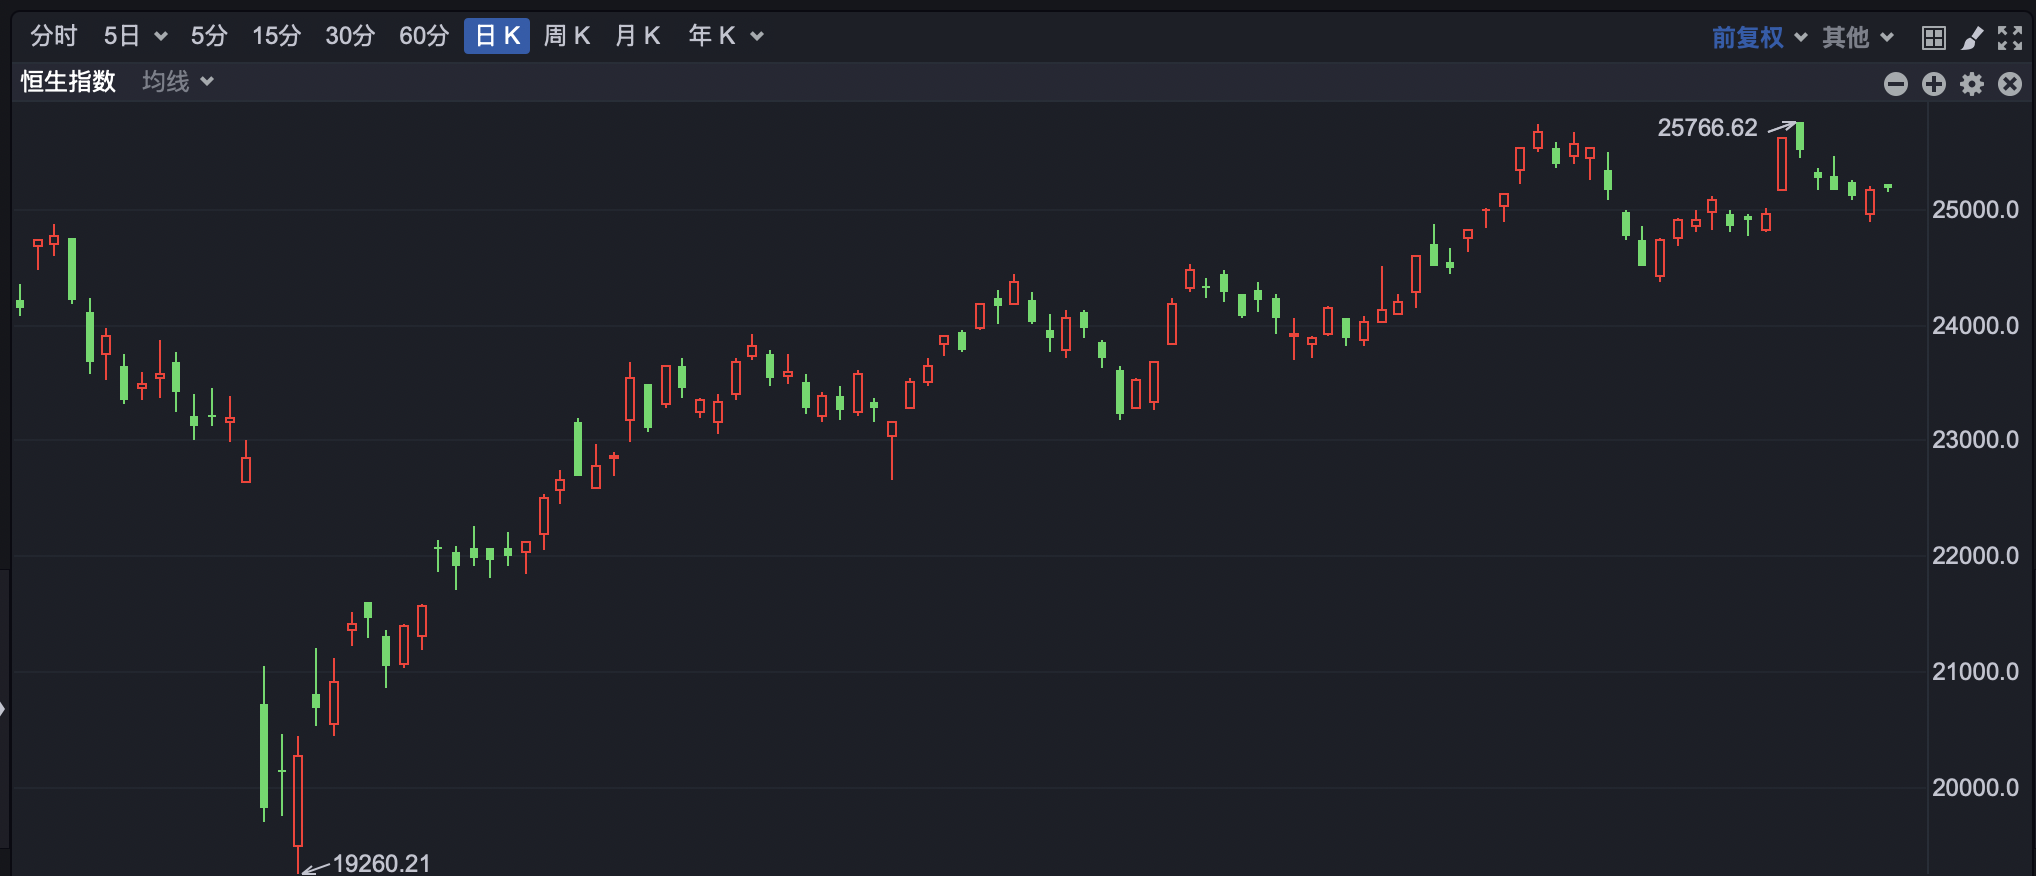This screenshot has width=2036, height=876.
Task: Click the 25766.62 high price label
Action: coord(1707,128)
